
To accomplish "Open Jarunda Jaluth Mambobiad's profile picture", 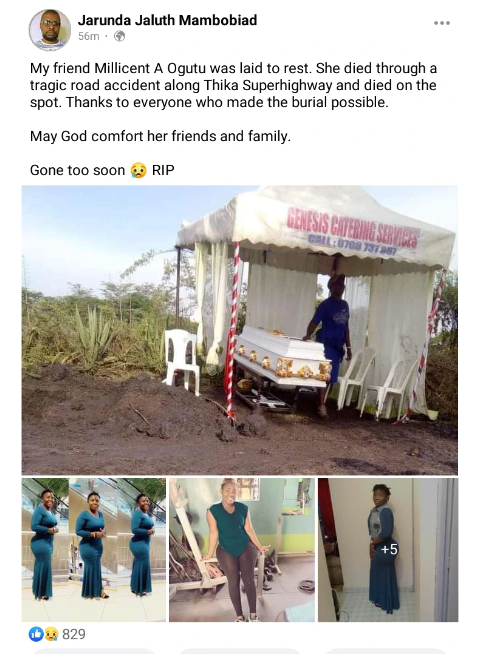I will point(49,29).
